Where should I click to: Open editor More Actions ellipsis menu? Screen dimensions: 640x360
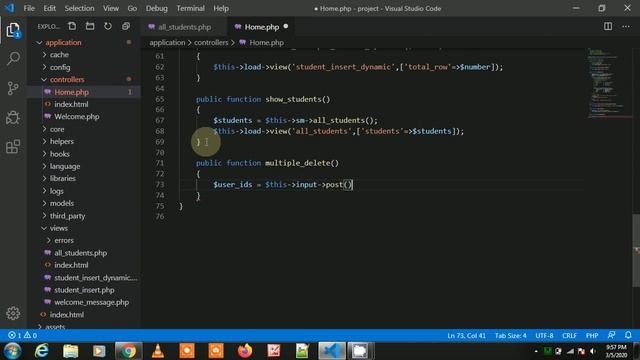(x=626, y=27)
